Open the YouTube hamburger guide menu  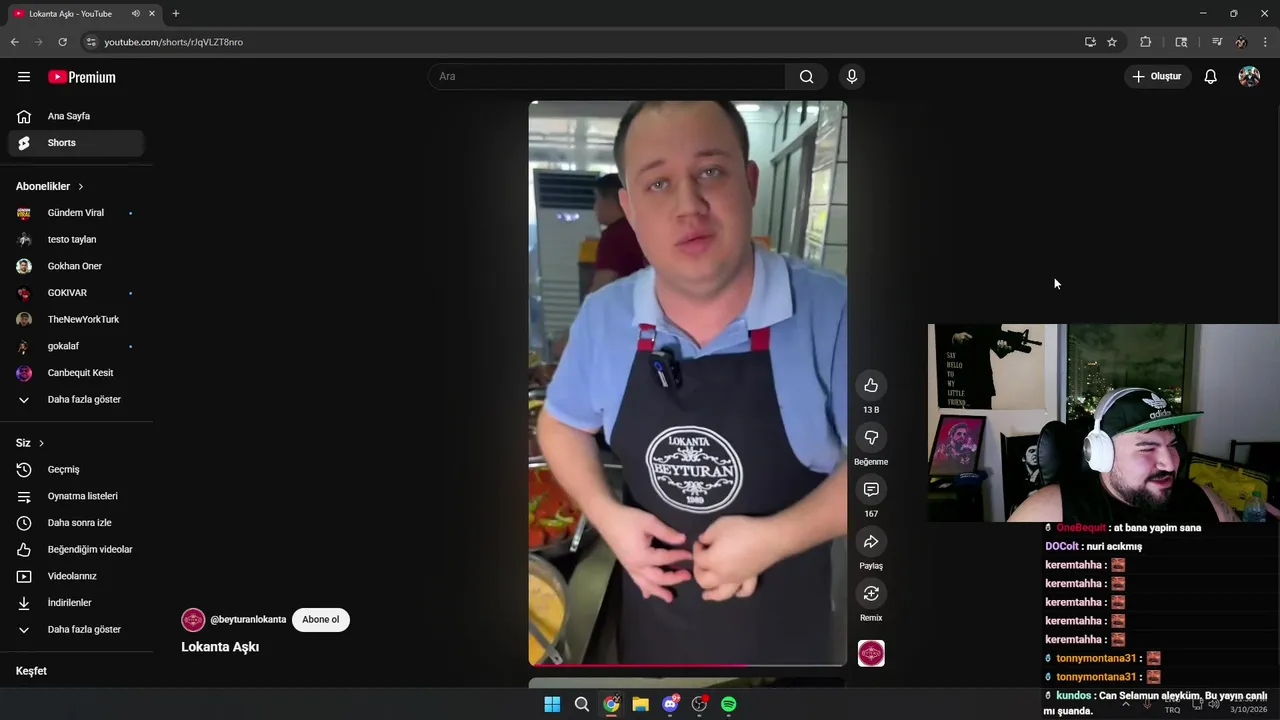(24, 77)
